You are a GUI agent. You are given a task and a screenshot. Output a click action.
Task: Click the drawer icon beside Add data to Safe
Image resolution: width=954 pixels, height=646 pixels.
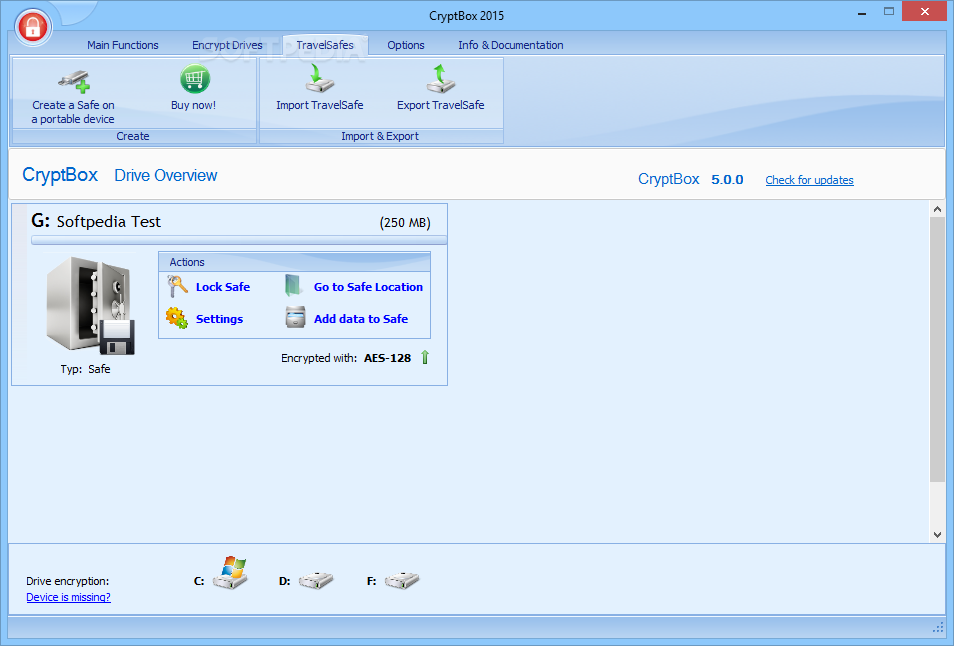pyautogui.click(x=296, y=318)
